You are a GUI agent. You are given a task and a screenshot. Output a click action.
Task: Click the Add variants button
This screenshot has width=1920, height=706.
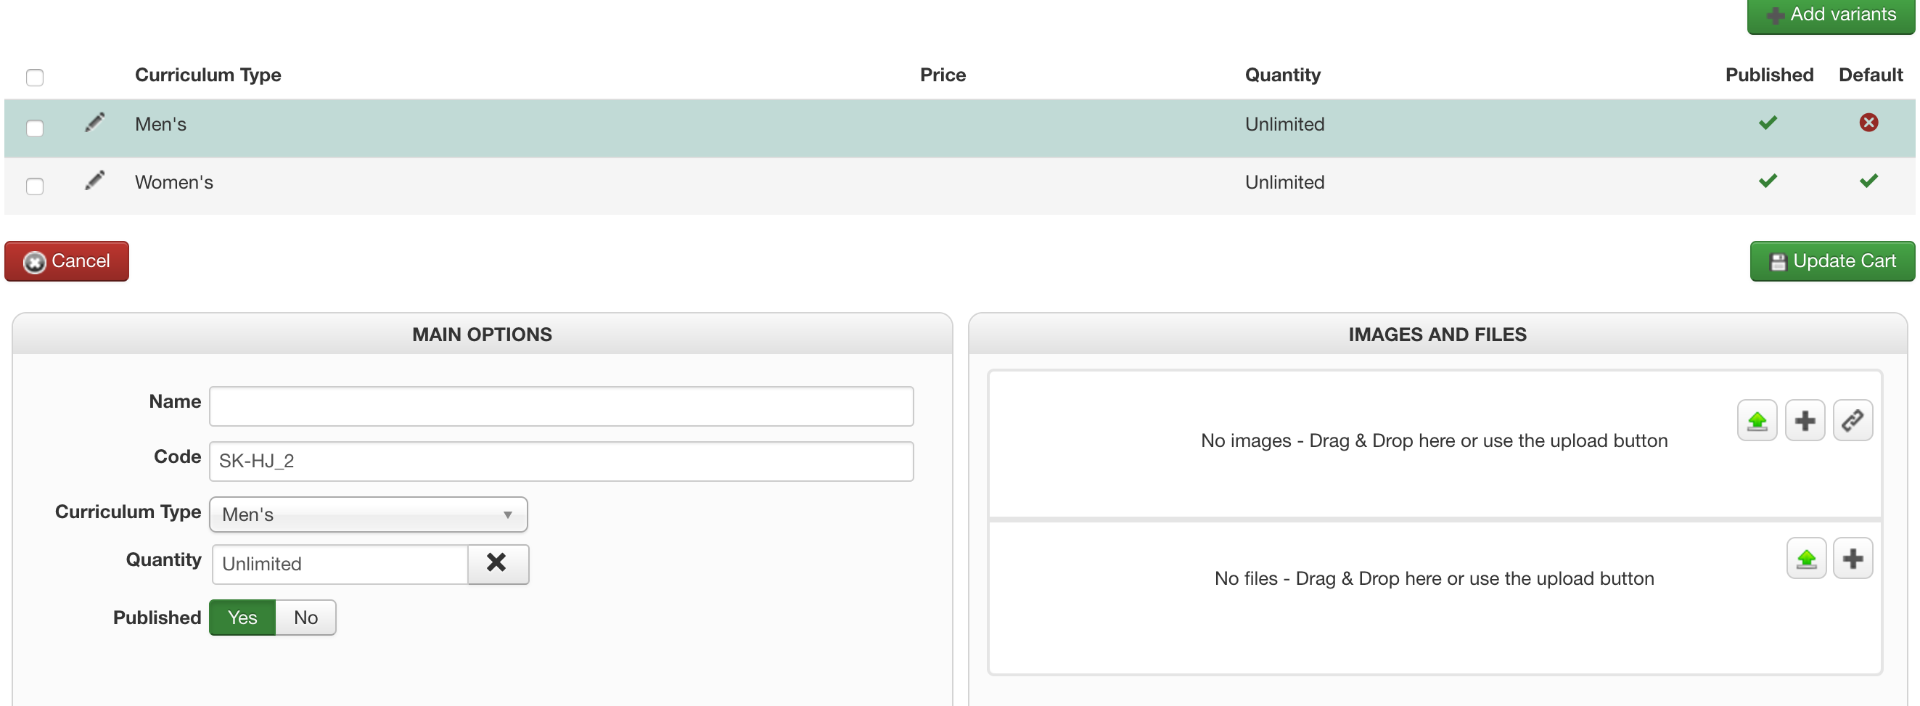click(1831, 15)
